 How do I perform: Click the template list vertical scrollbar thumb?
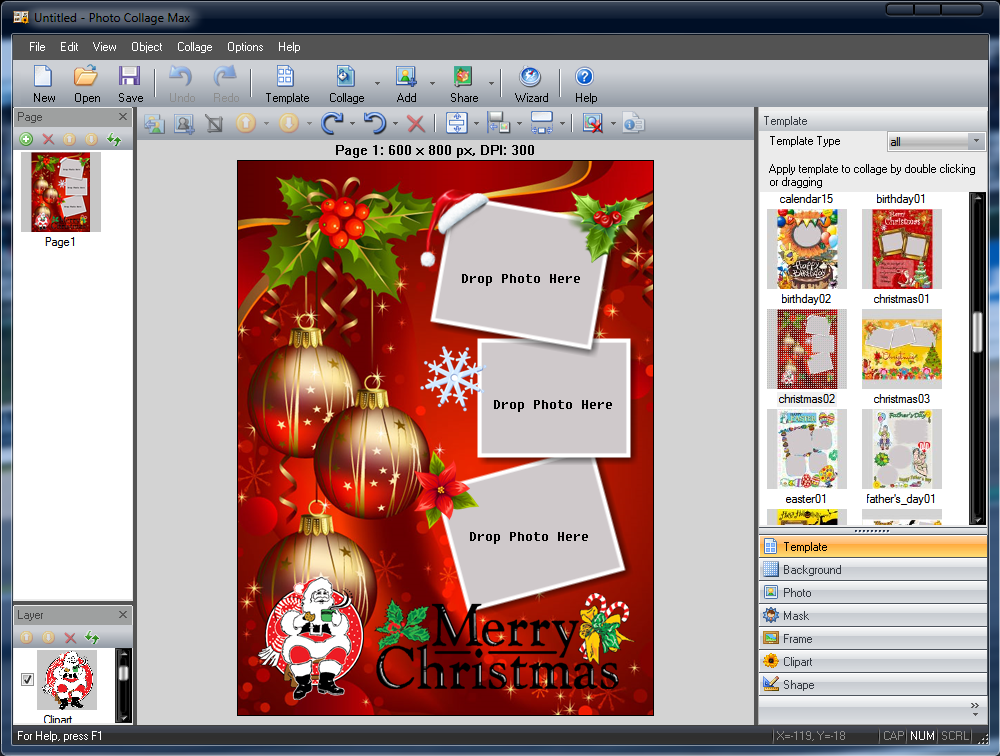click(x=977, y=332)
